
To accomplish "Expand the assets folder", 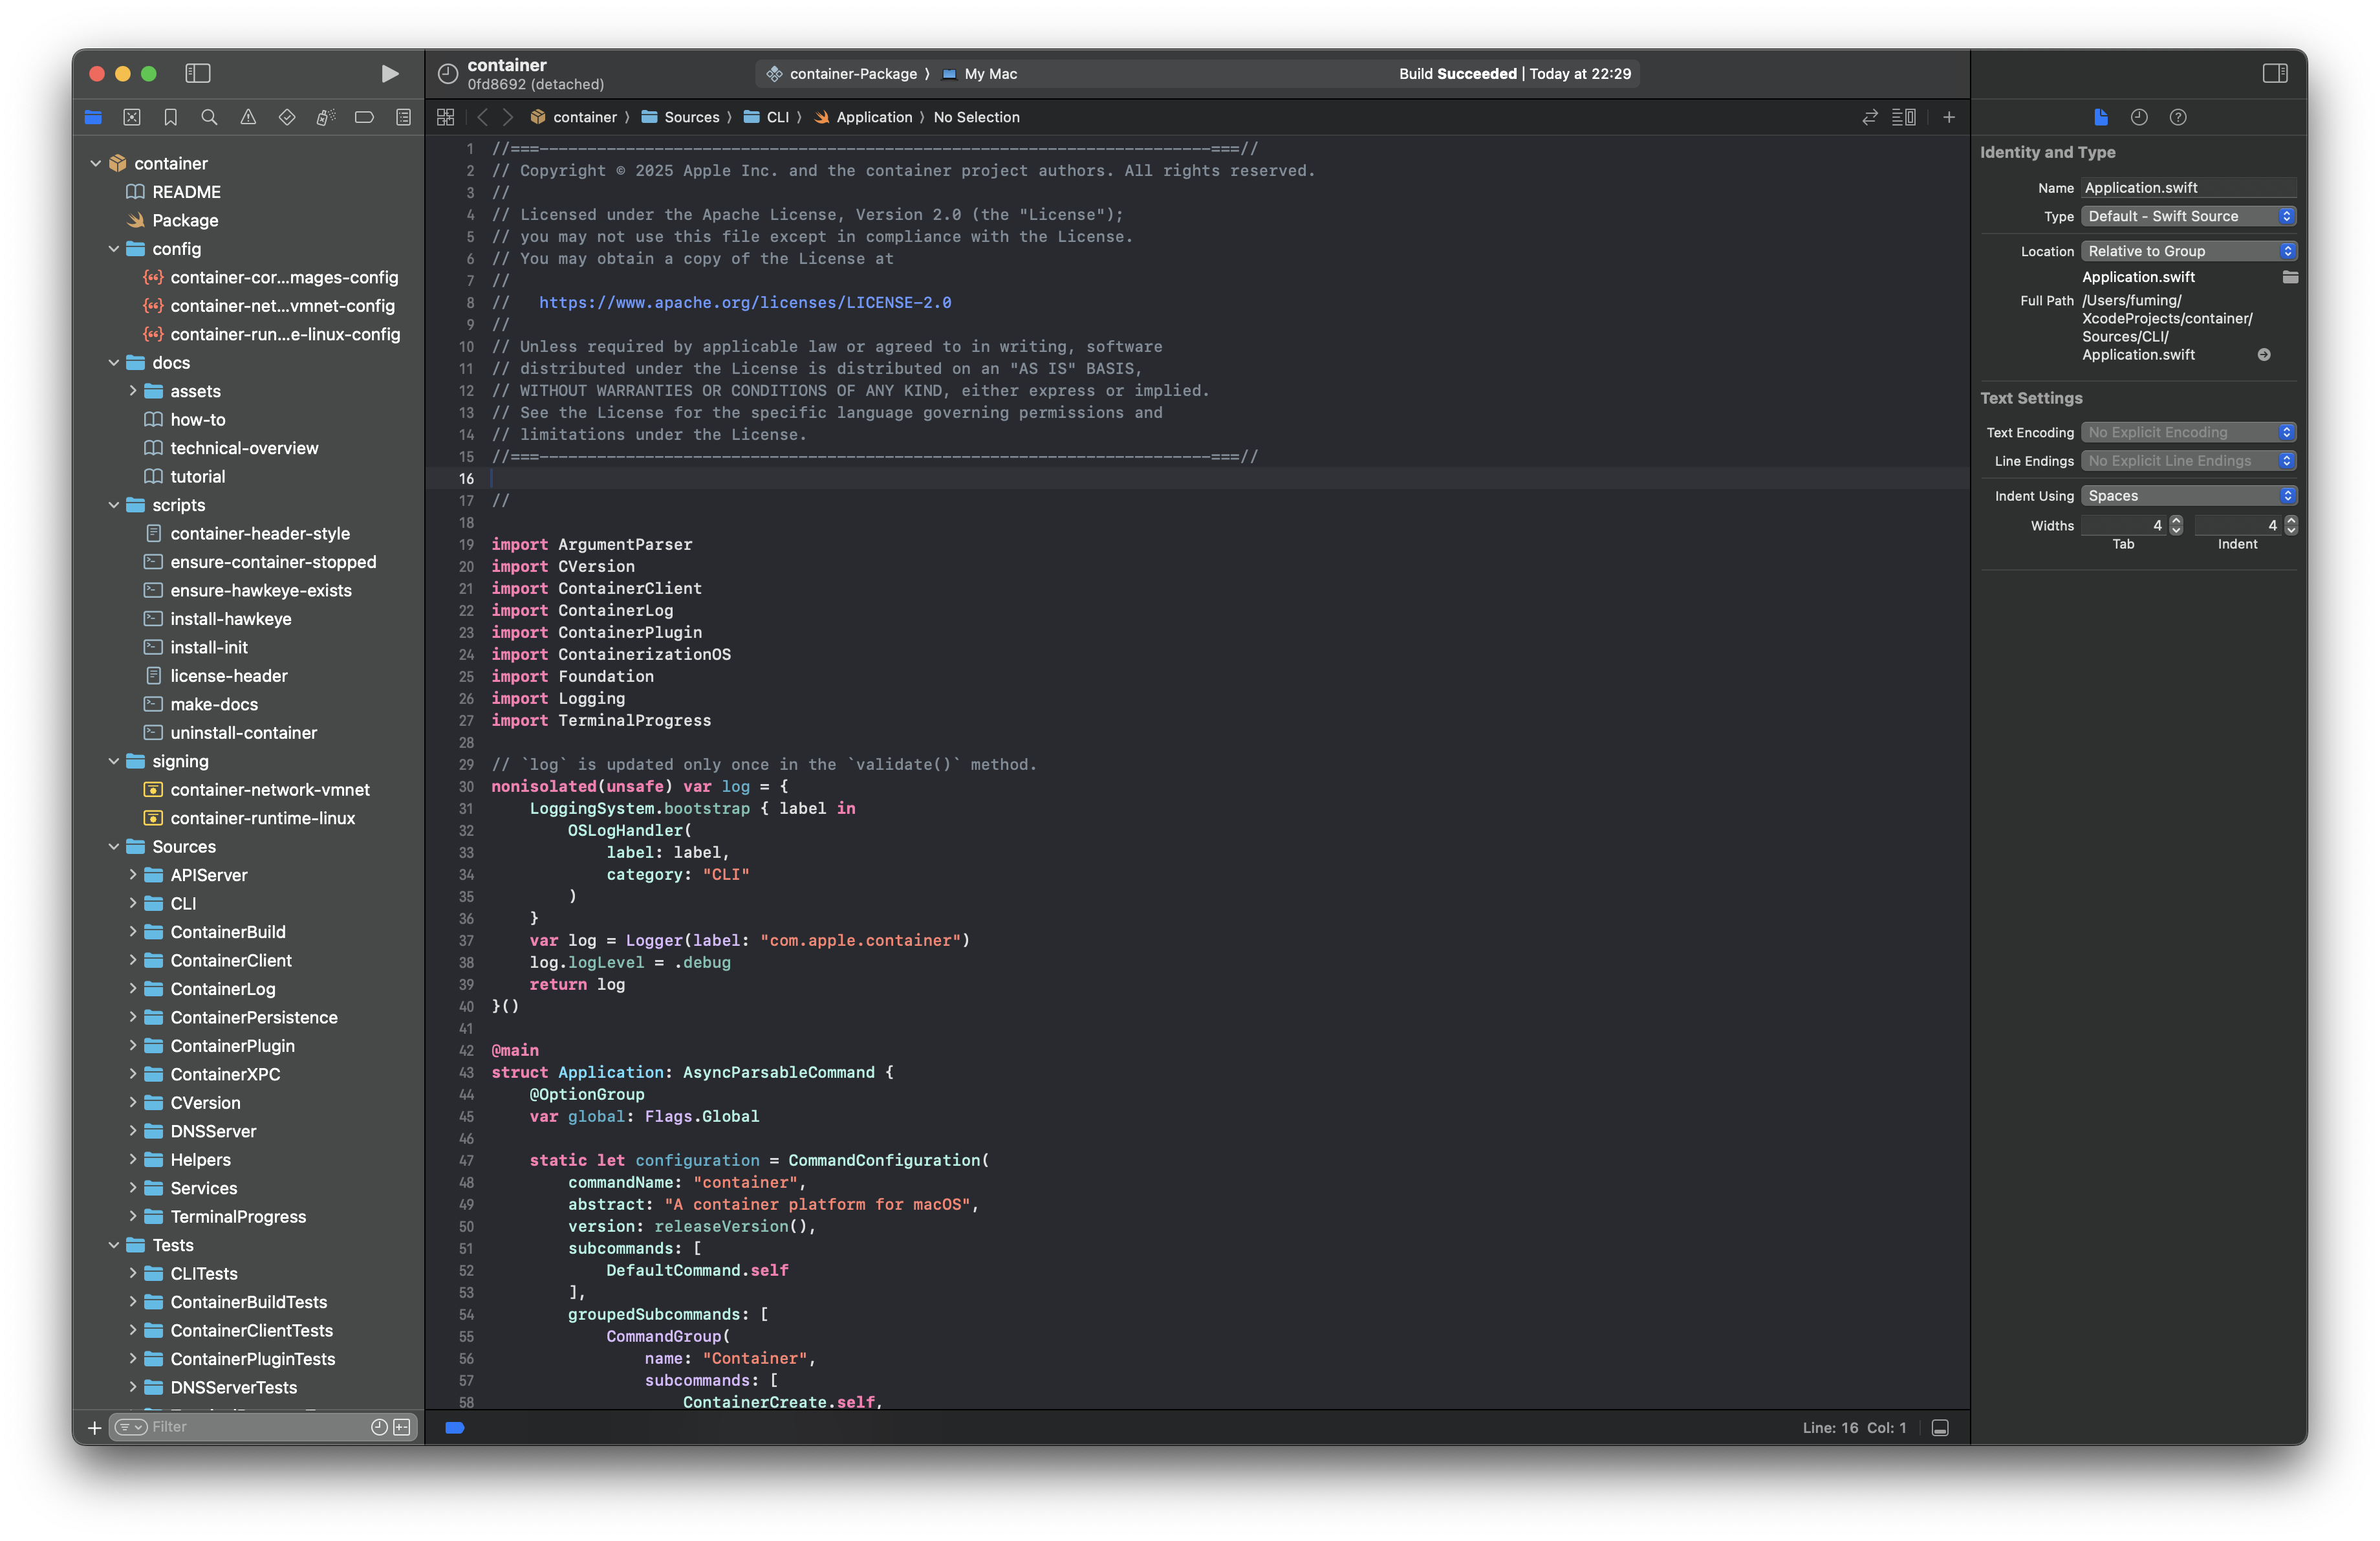I will tap(132, 391).
